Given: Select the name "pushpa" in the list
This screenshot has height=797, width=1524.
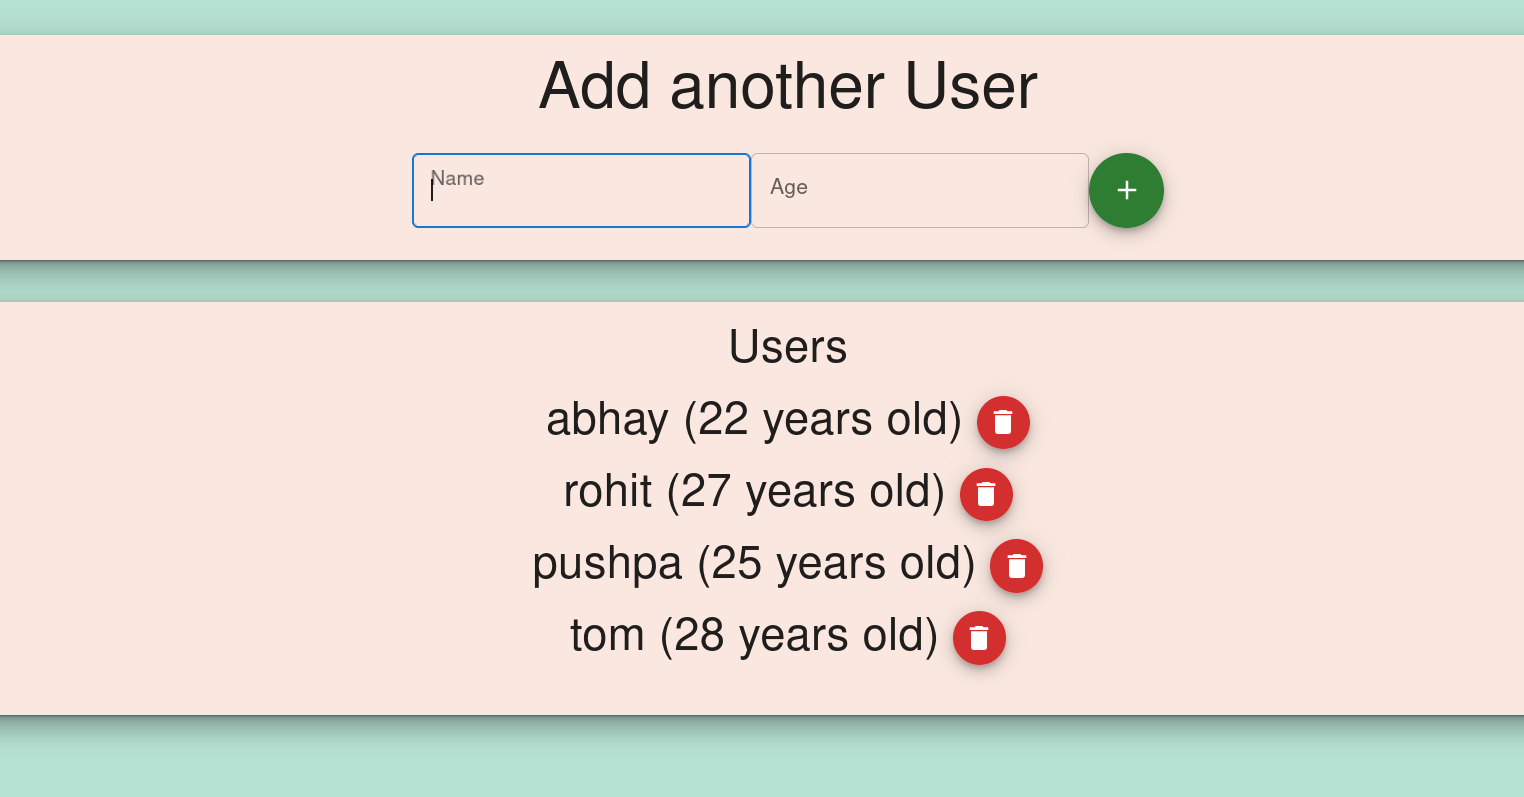Looking at the screenshot, I should point(607,563).
